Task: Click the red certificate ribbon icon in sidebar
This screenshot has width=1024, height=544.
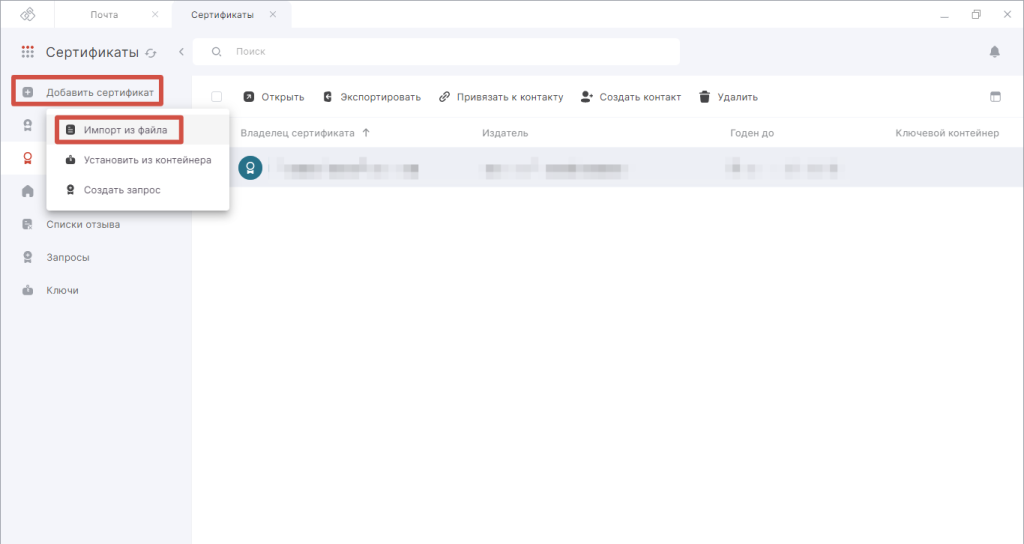Action: coord(27,158)
